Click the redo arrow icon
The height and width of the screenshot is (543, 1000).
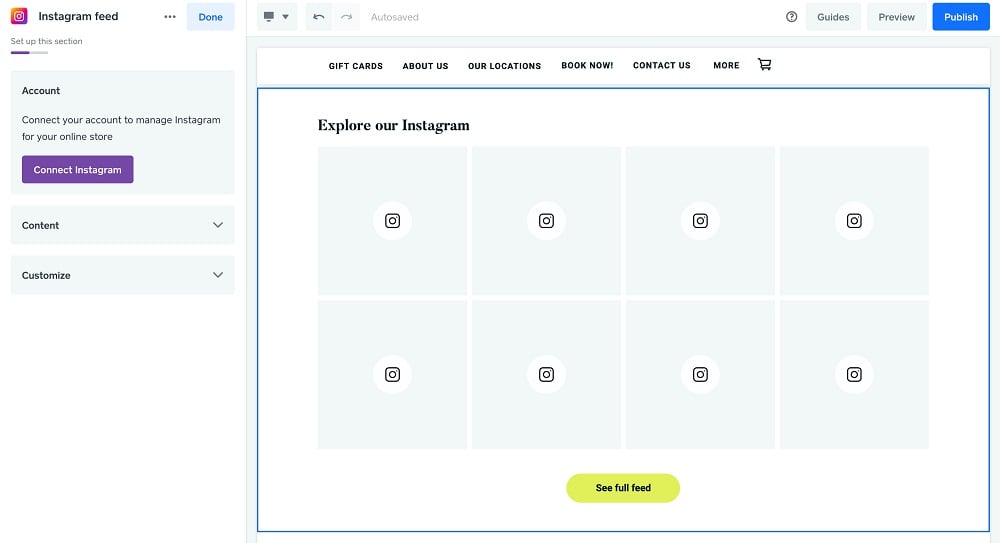pyautogui.click(x=346, y=17)
